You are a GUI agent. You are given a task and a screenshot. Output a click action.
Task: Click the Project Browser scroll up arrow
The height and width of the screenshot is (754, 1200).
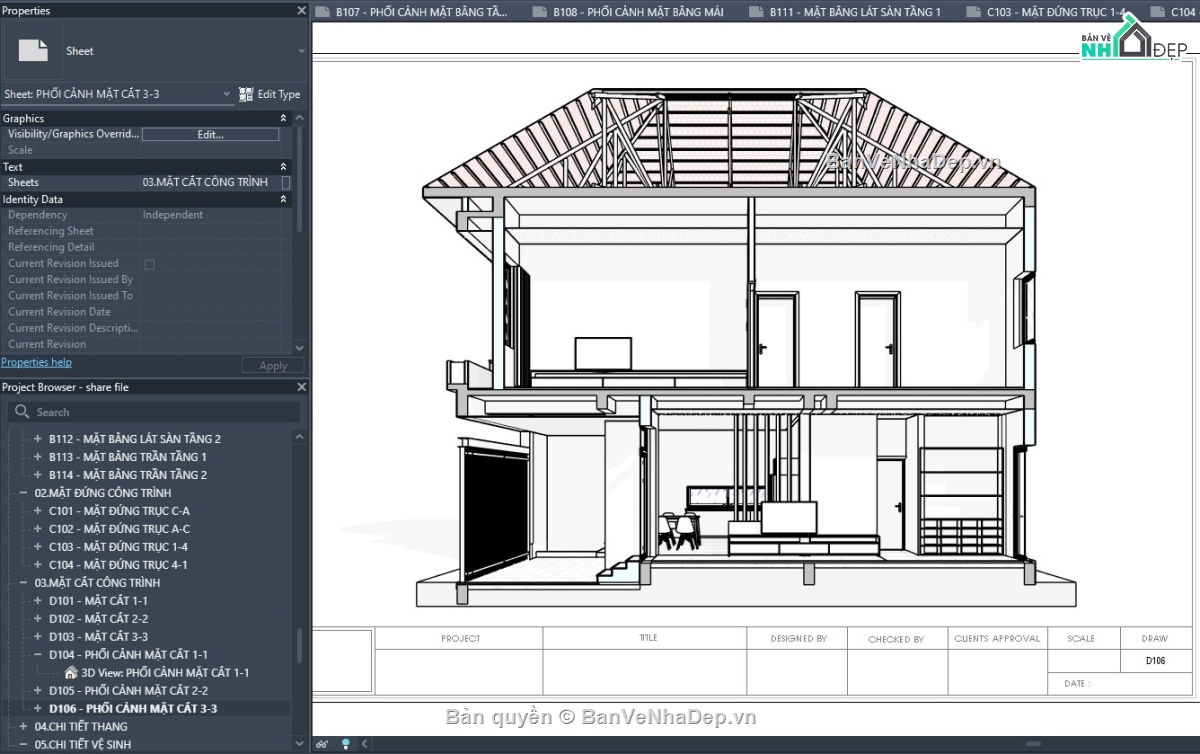pyautogui.click(x=301, y=438)
